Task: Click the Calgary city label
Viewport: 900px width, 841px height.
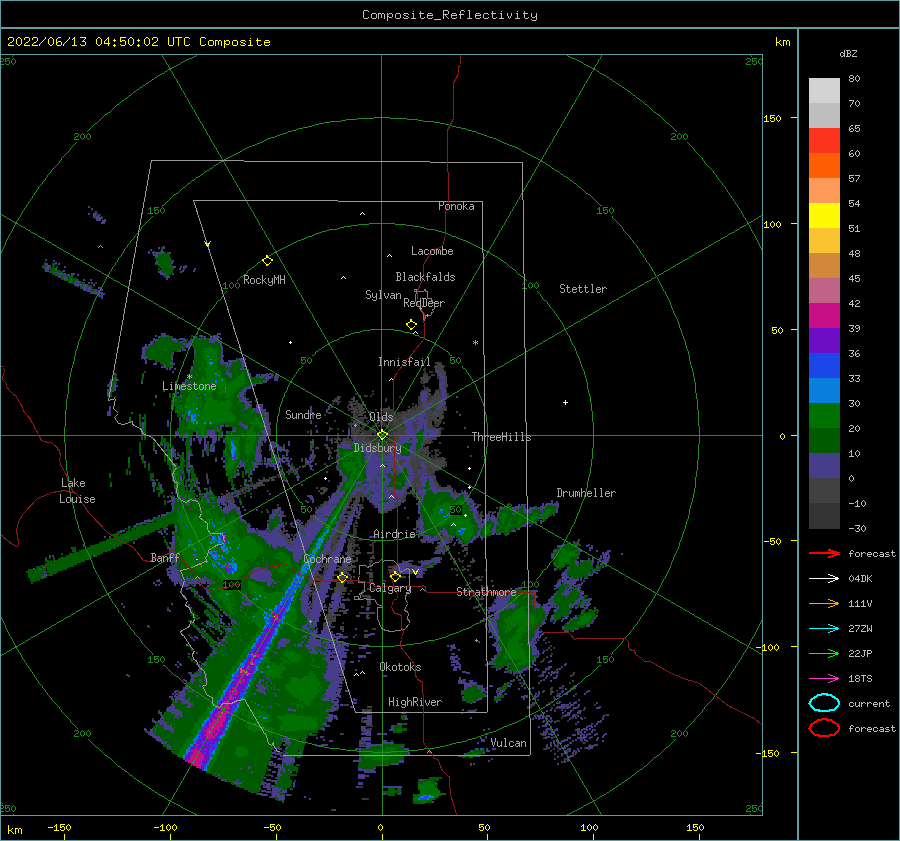Action: coord(390,588)
